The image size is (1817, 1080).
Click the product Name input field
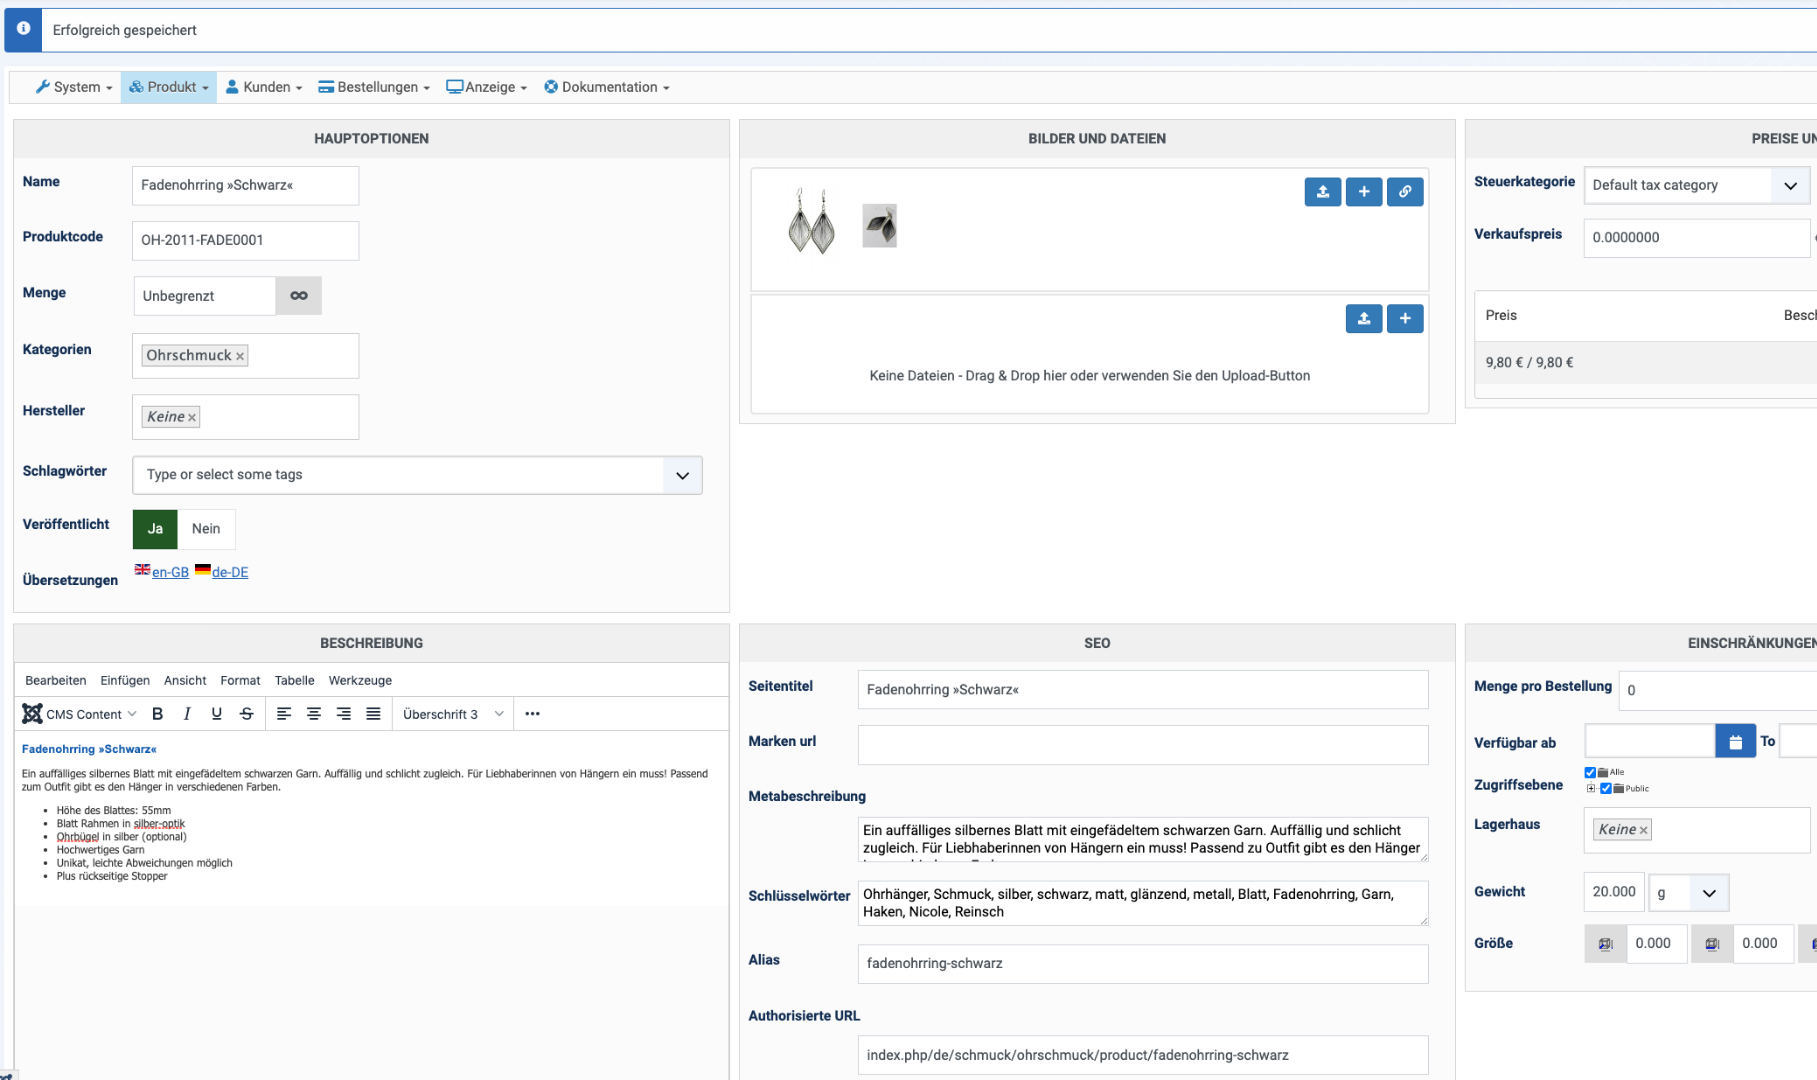[245, 186]
